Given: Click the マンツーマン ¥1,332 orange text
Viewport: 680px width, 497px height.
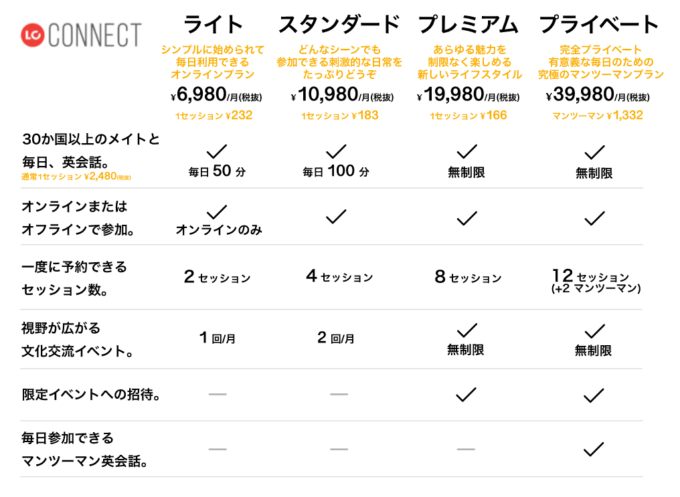Looking at the screenshot, I should pyautogui.click(x=597, y=115).
